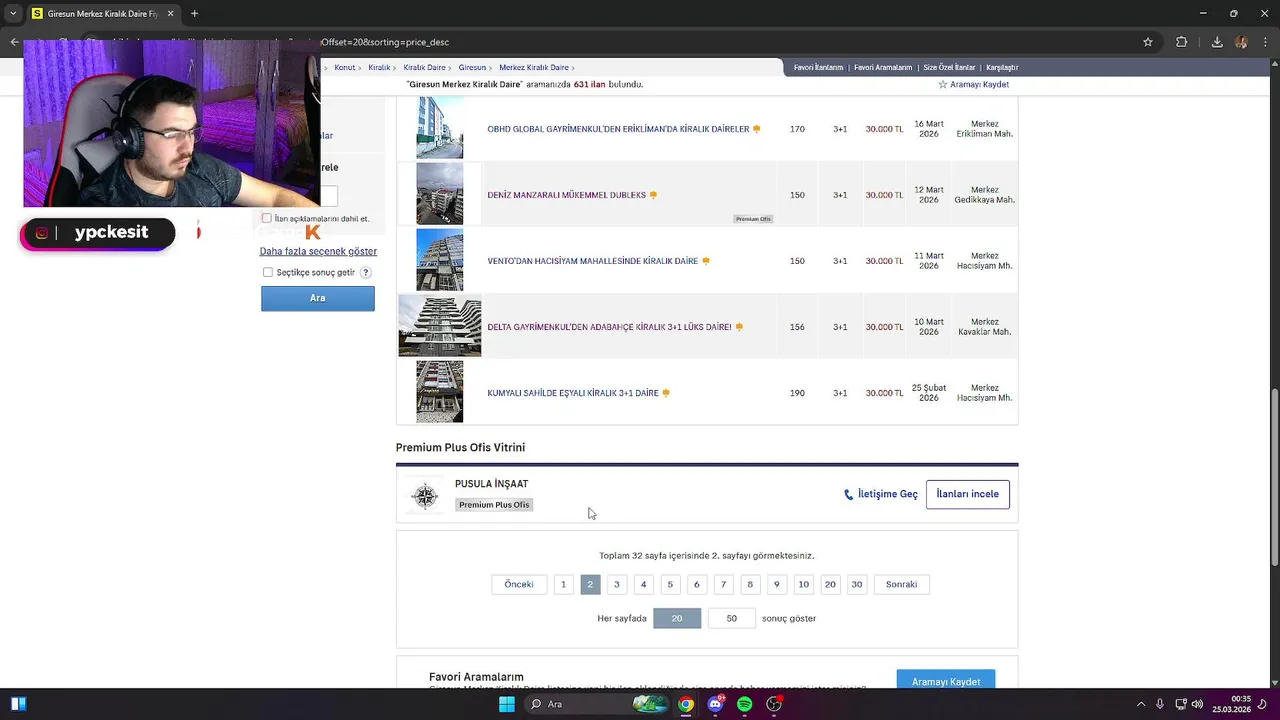The height and width of the screenshot is (720, 1280).
Task: Click the Kiralık Daire breadcrumb
Action: point(424,68)
